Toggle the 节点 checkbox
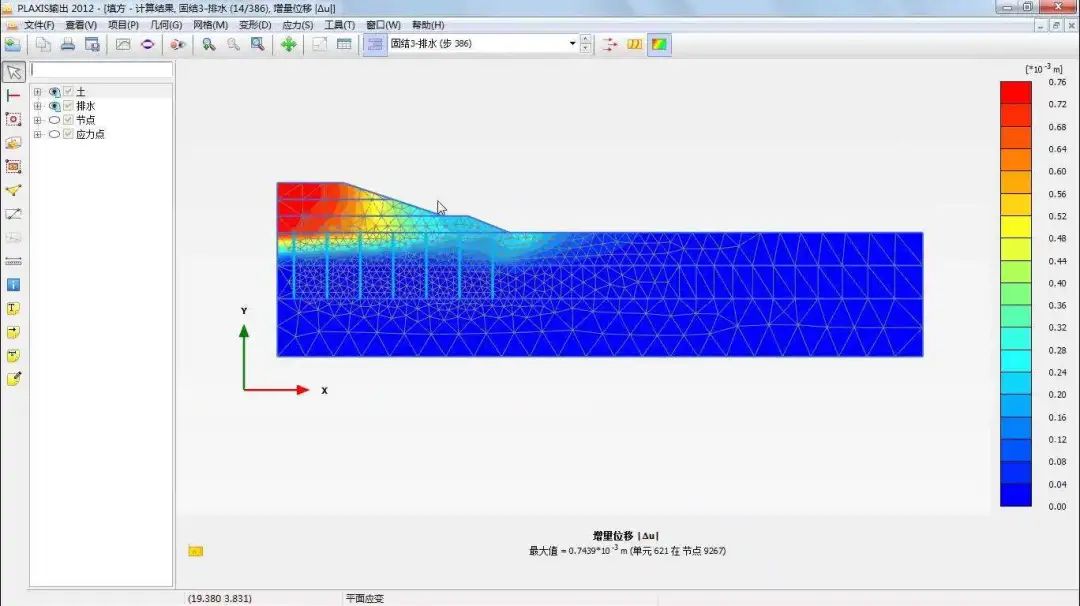This screenshot has width=1080, height=606. click(x=68, y=120)
